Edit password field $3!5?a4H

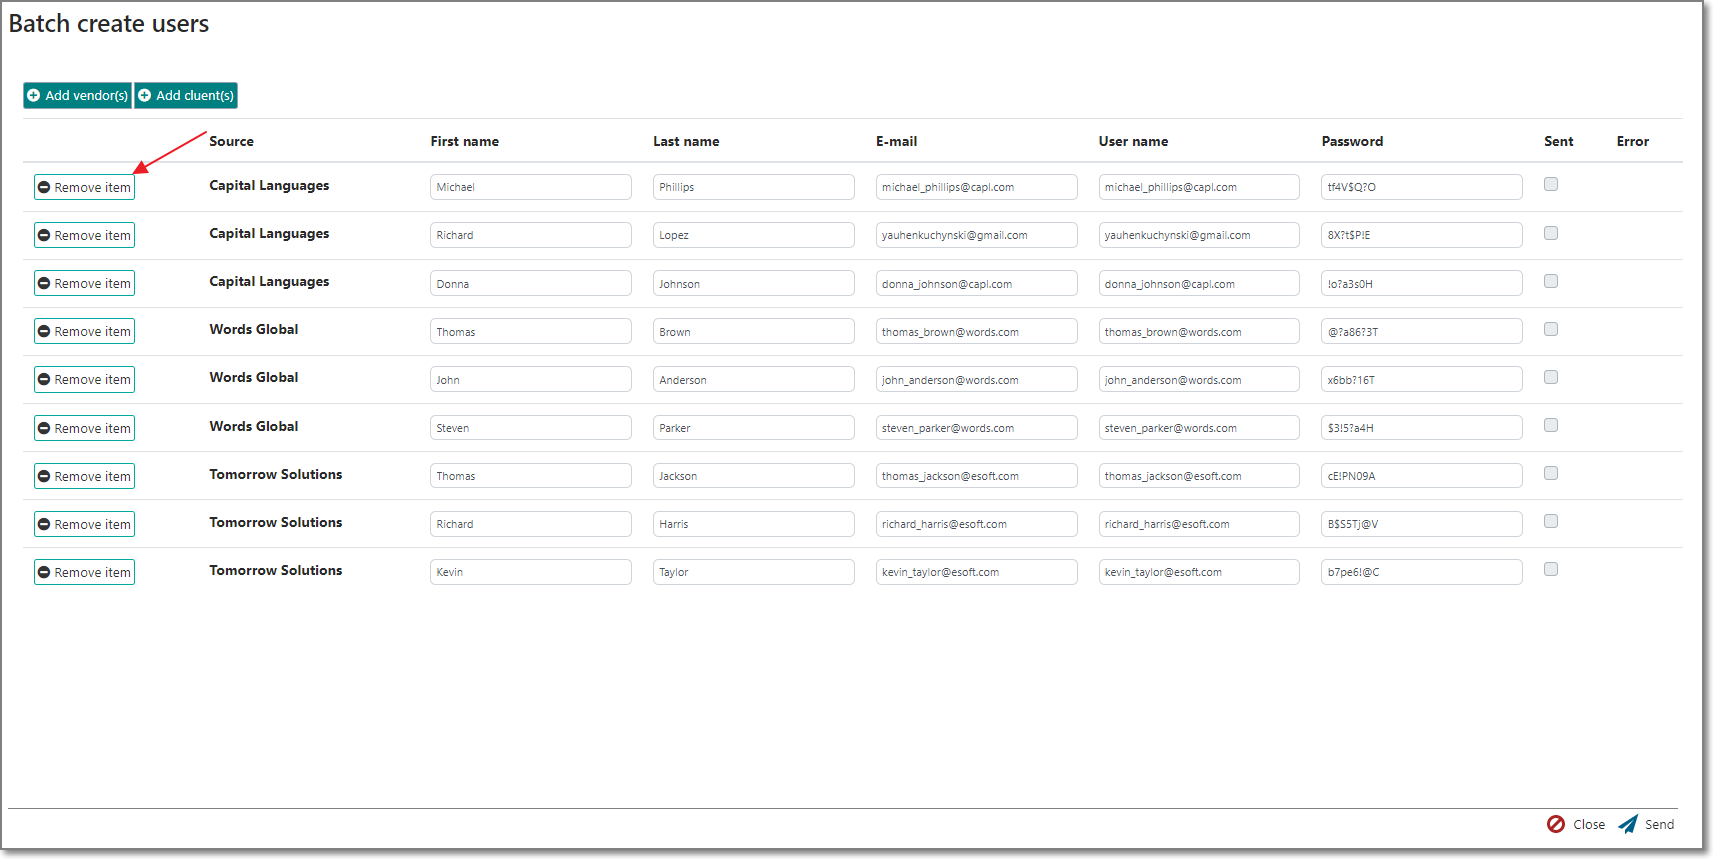point(1422,428)
